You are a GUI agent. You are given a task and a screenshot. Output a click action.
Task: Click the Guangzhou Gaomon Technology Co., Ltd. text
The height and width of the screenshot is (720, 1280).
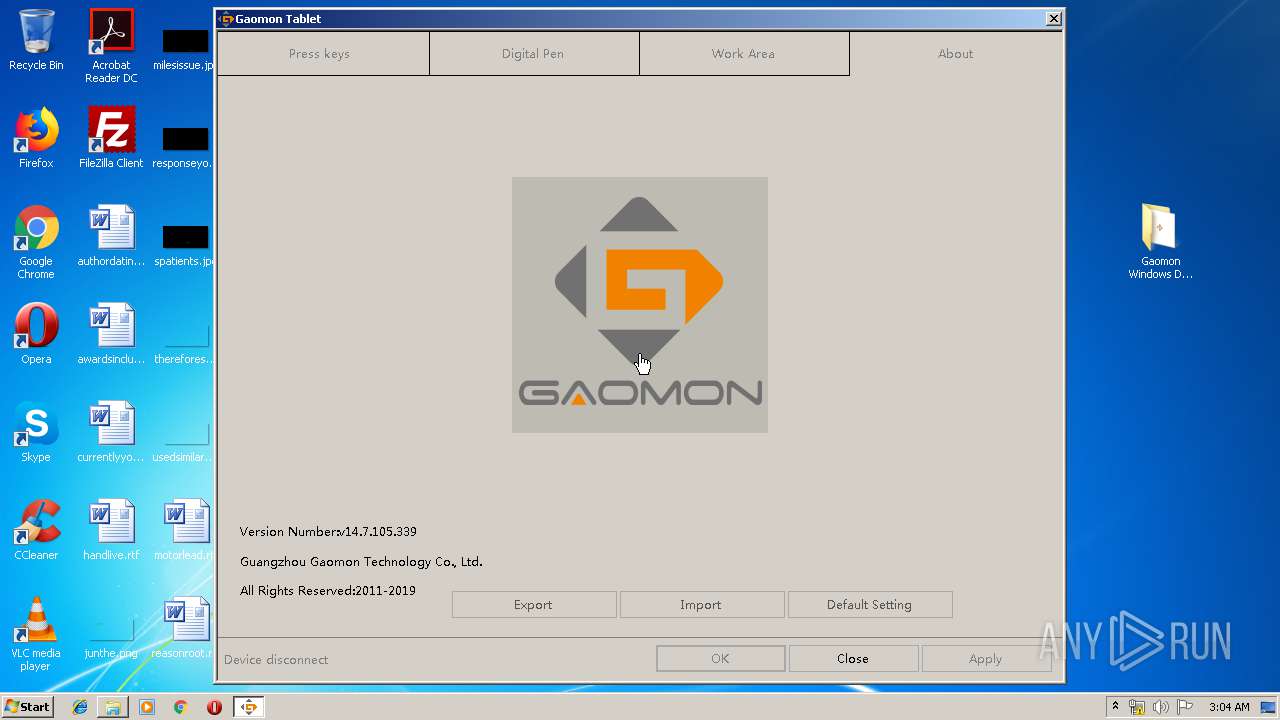361,561
